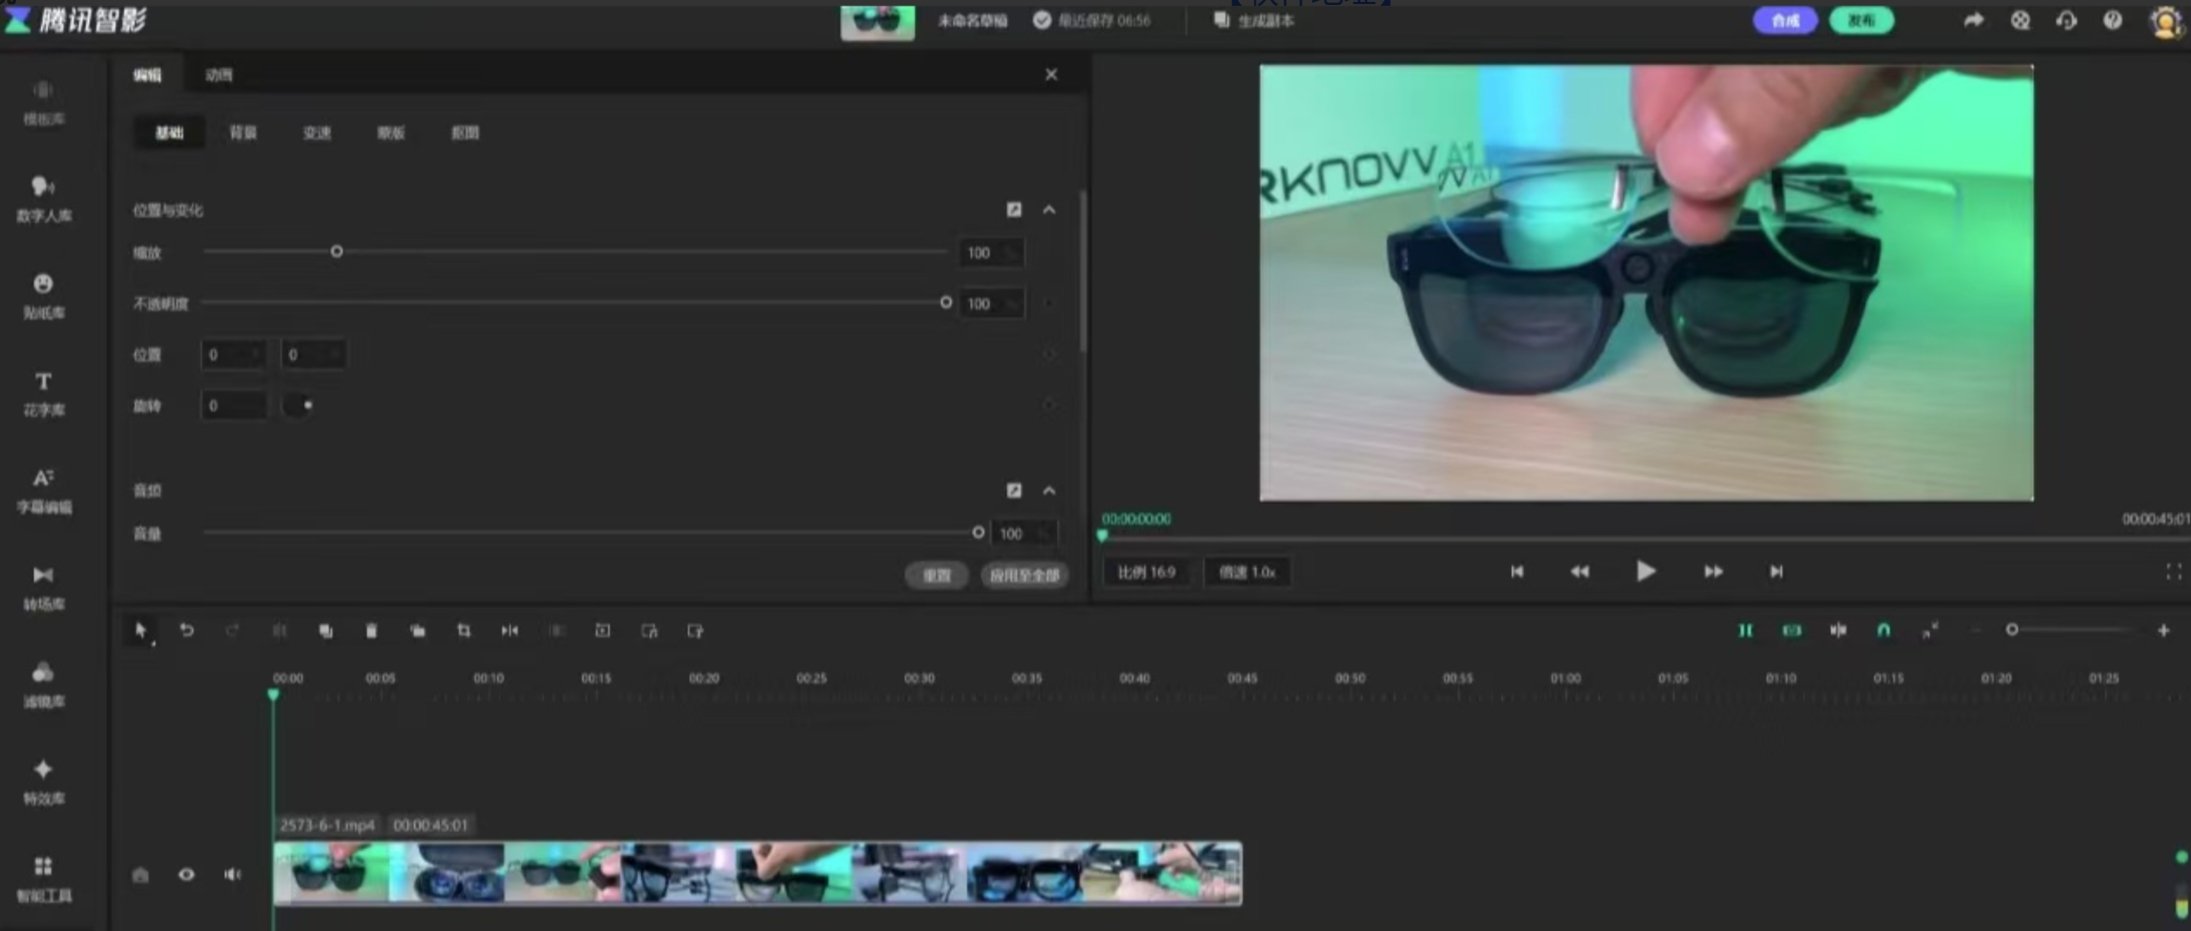
Task: Click the green 发布 publish button
Action: tap(1861, 20)
